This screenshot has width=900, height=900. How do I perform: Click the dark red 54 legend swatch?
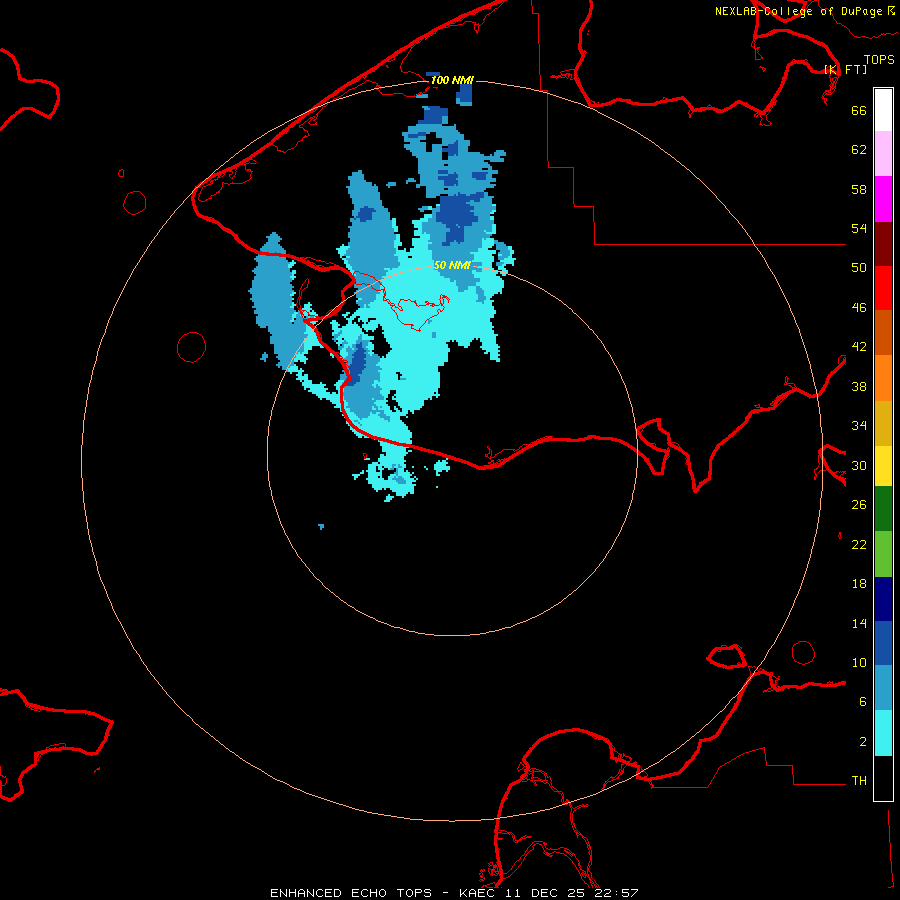(x=883, y=244)
